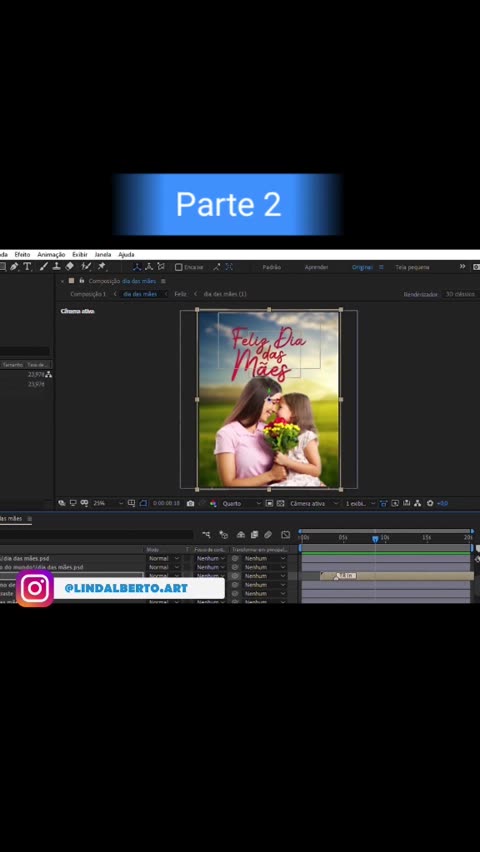Click the pick whip icon on first layer row
480x852 pixels.
[235, 558]
